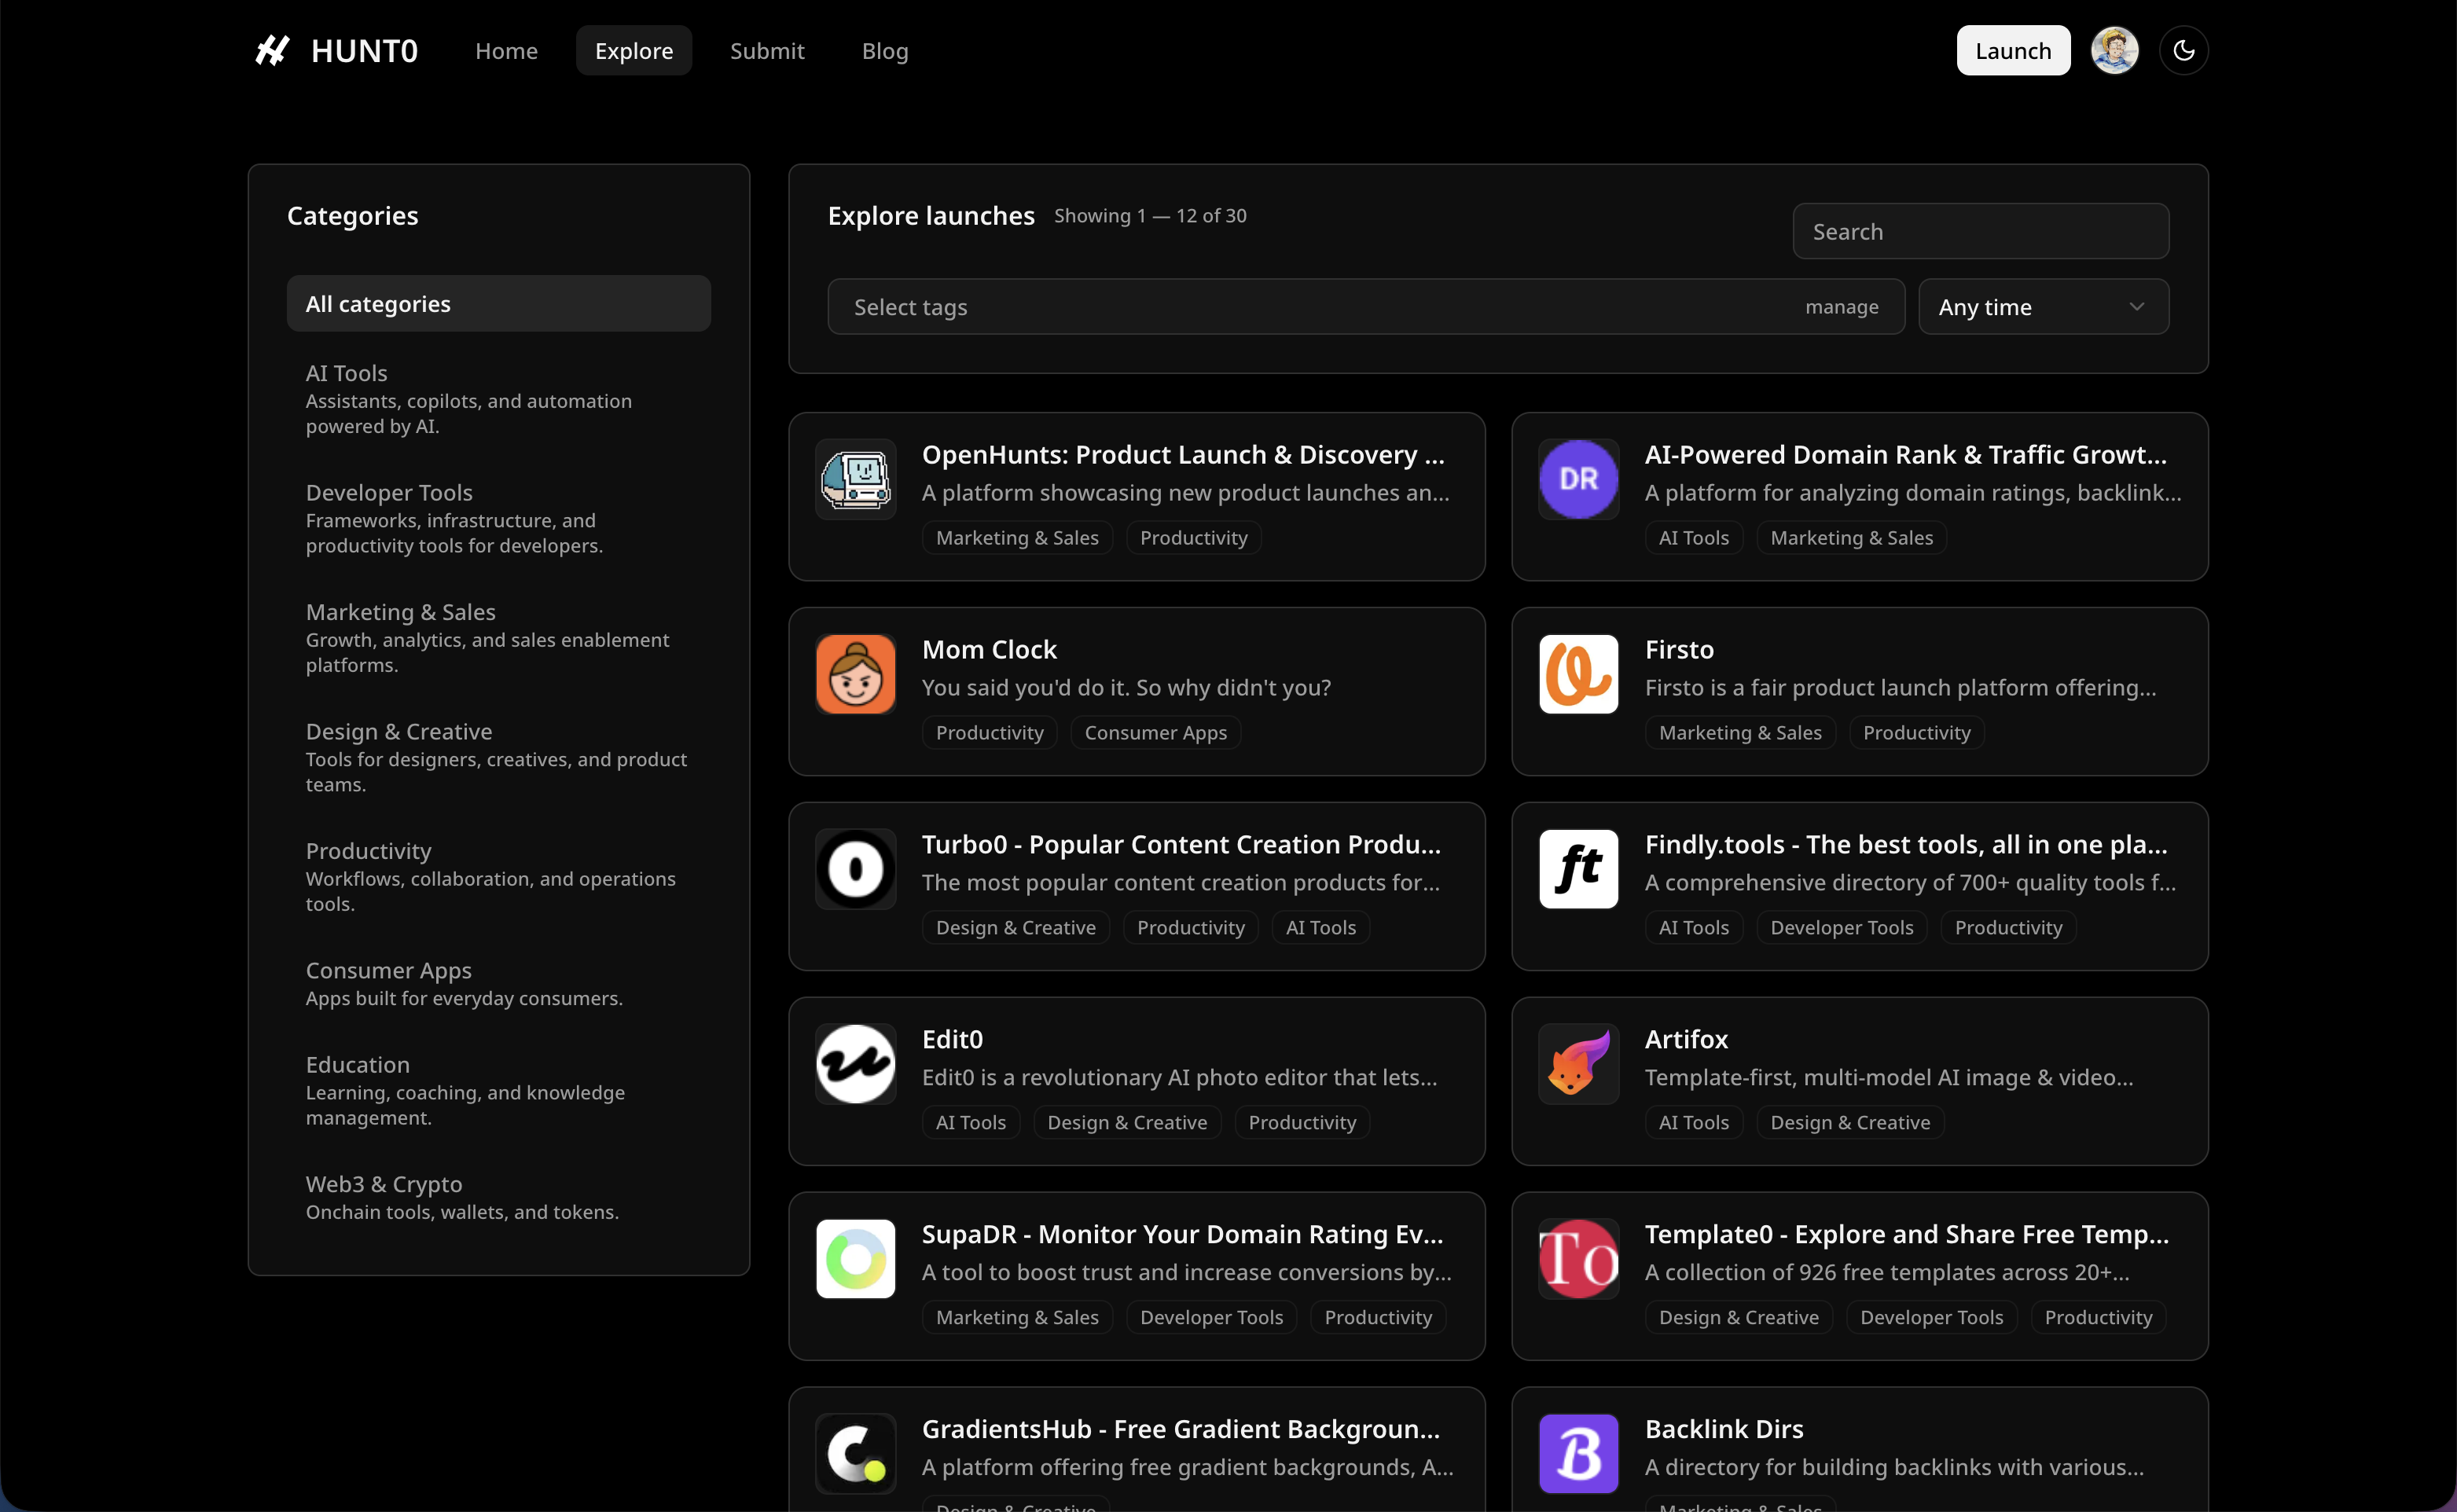Click the Edit0 product icon
Image resolution: width=2457 pixels, height=1512 pixels.
(855, 1064)
